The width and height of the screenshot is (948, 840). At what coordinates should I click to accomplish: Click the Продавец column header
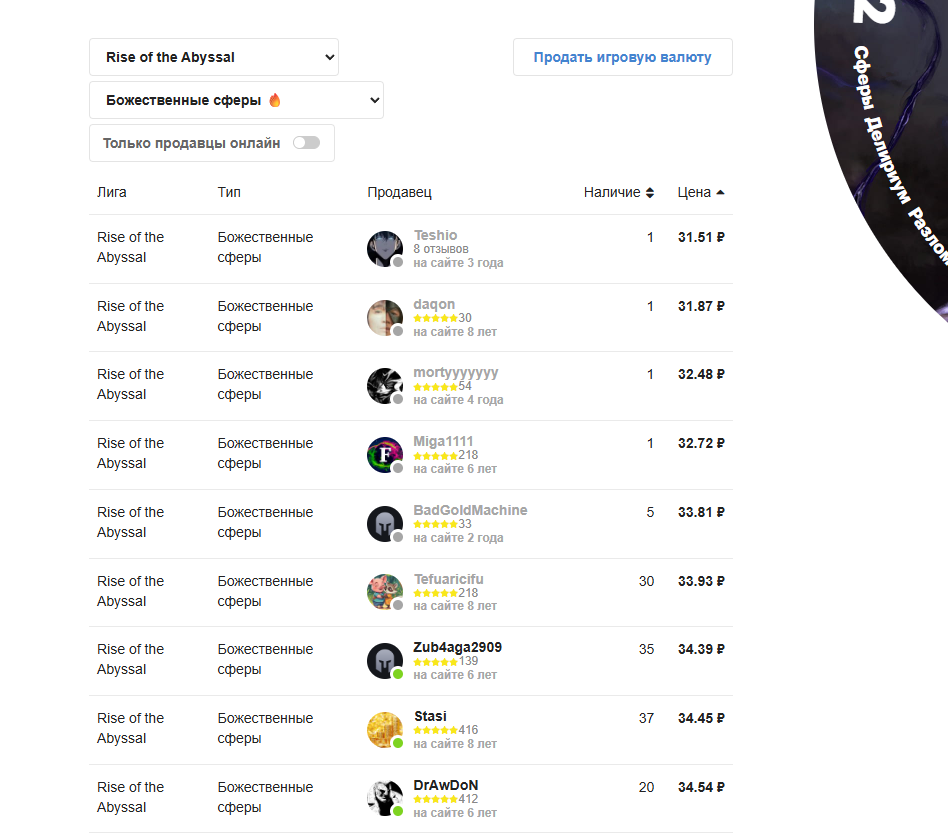(x=399, y=192)
